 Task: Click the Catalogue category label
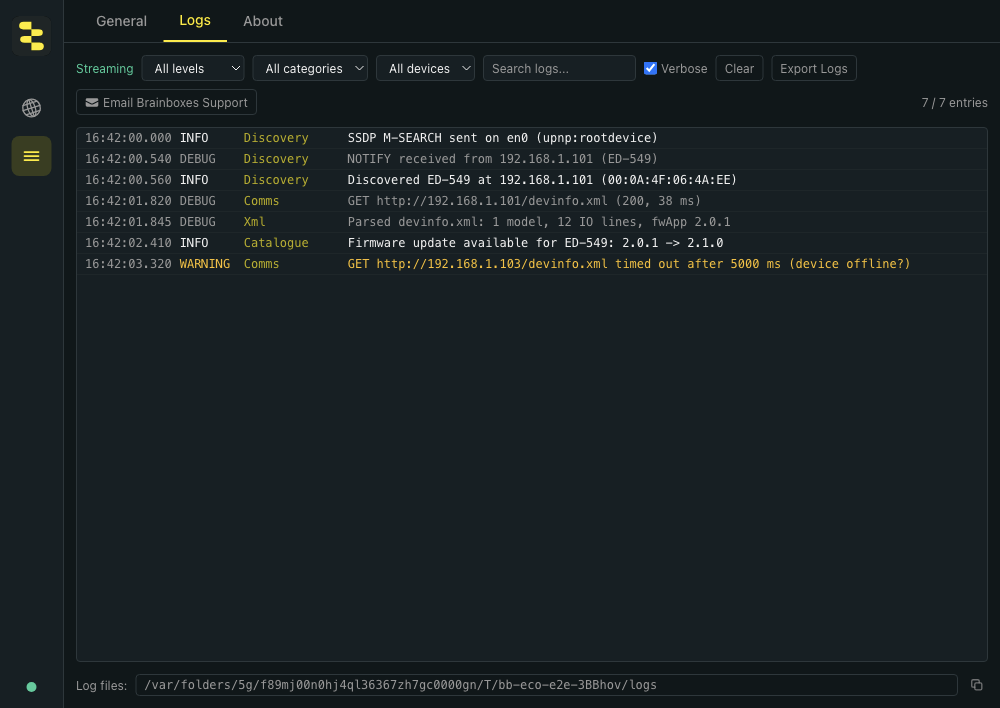point(276,243)
